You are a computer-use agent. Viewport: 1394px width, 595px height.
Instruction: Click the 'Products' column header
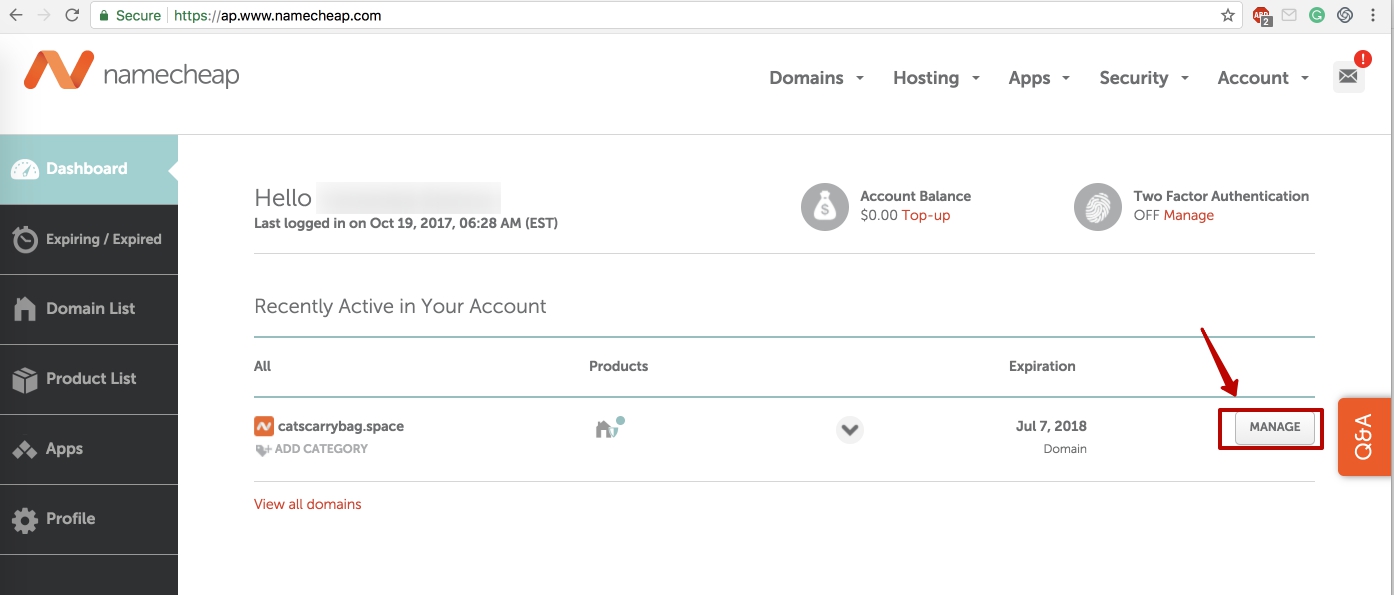point(618,366)
